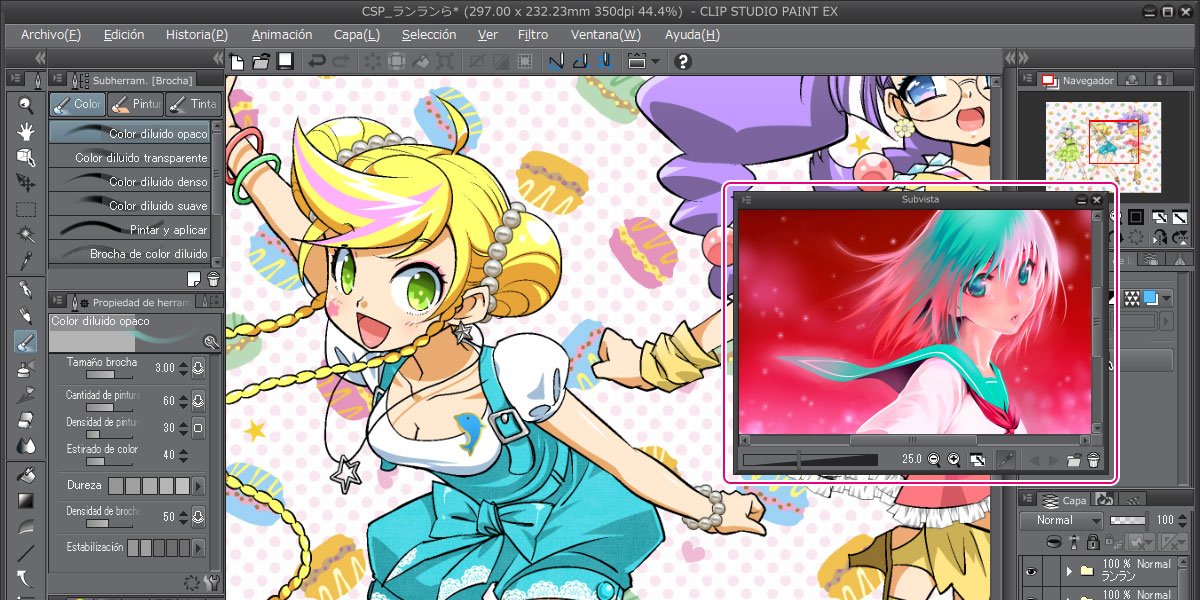Toggle pen pressure for Tamaño brocha
This screenshot has width=1200, height=600.
198,368
